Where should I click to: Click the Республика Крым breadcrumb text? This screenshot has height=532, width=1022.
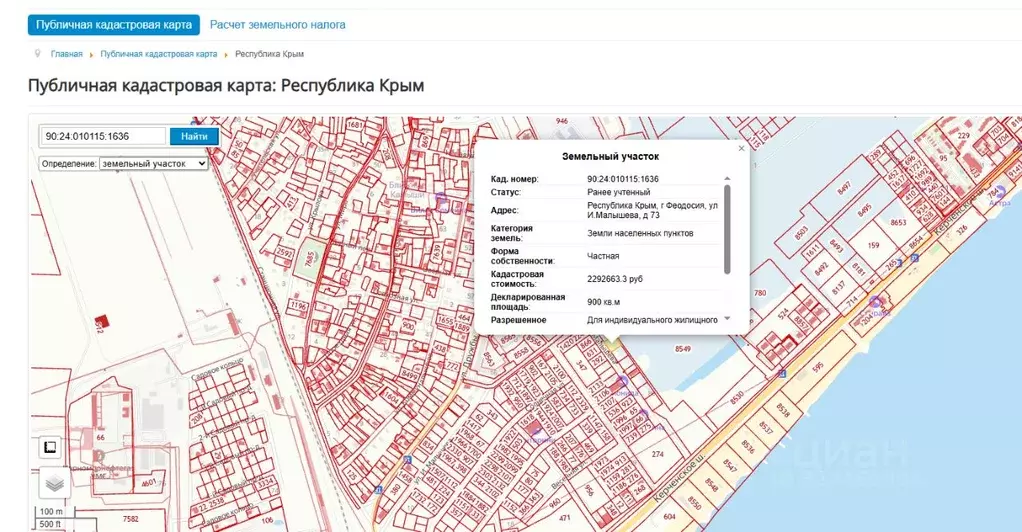[269, 54]
